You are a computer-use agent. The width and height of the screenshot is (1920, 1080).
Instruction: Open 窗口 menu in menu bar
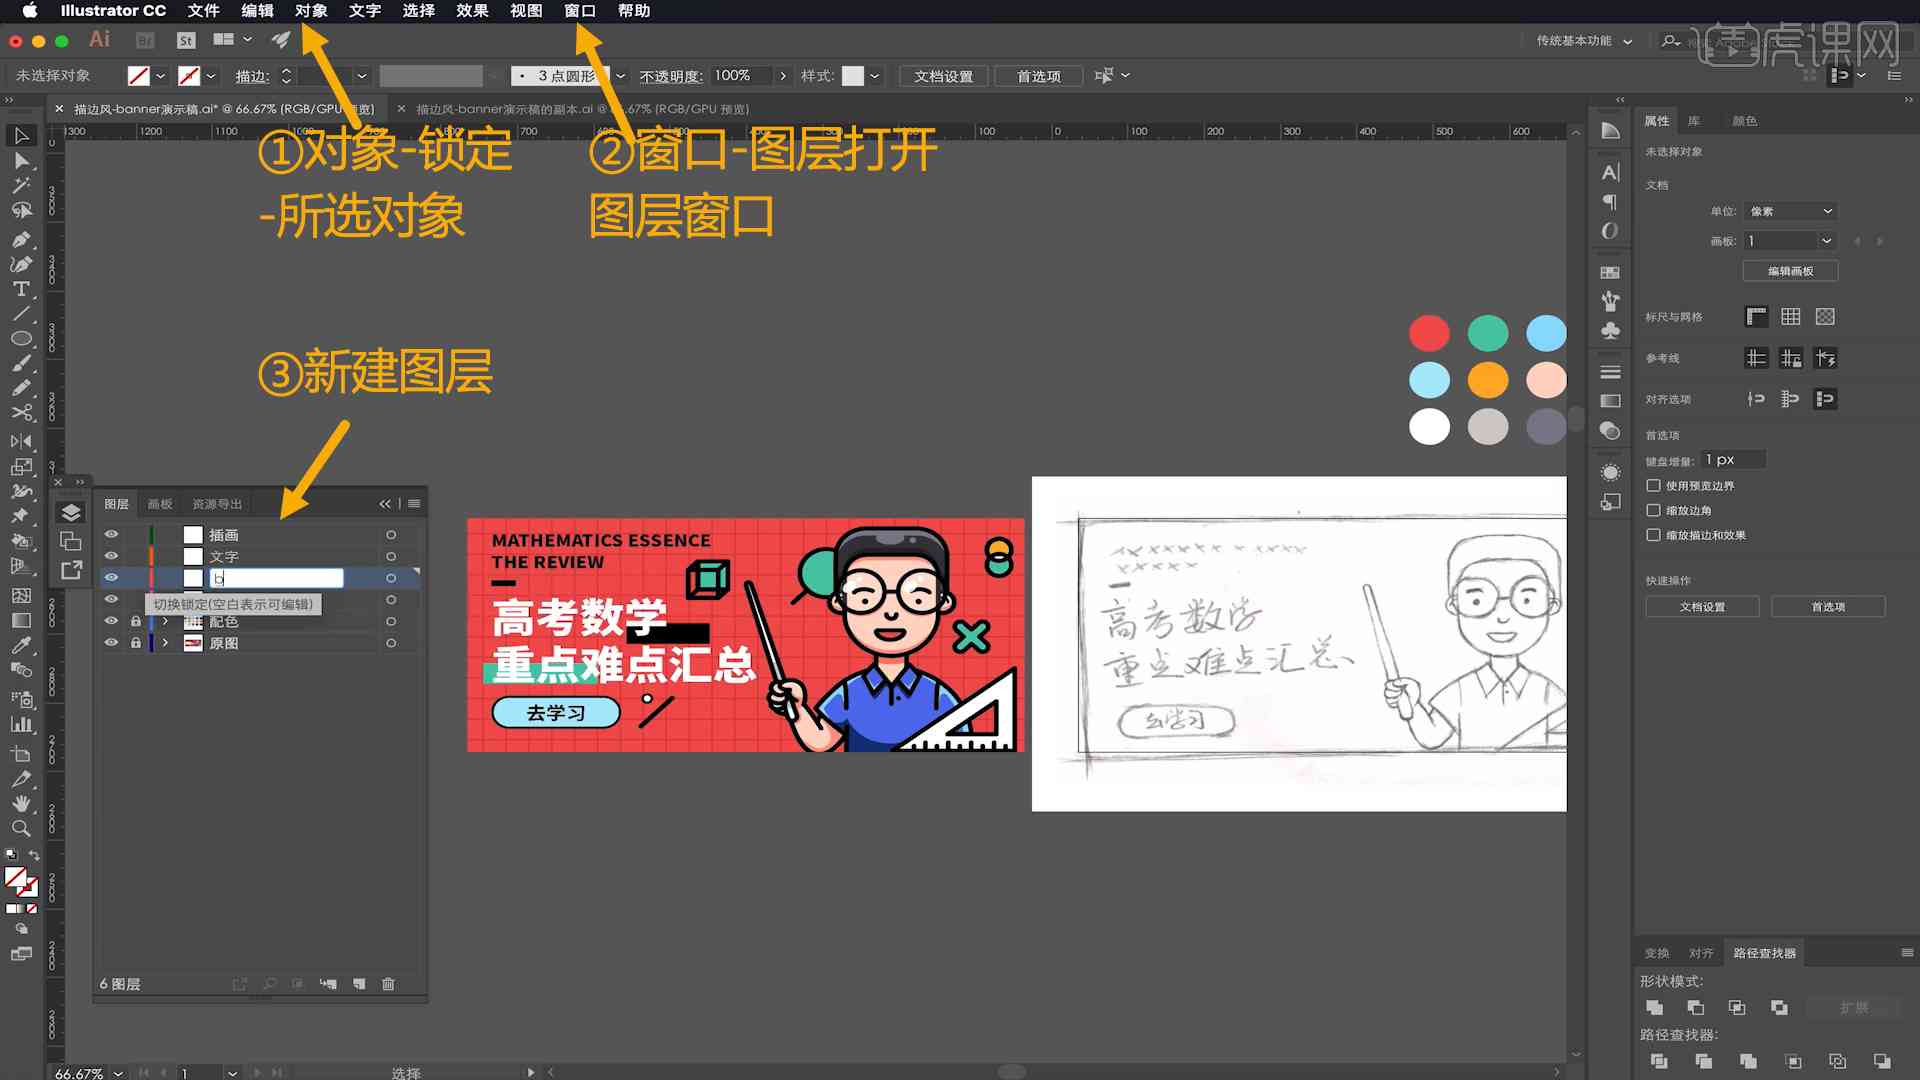(580, 11)
